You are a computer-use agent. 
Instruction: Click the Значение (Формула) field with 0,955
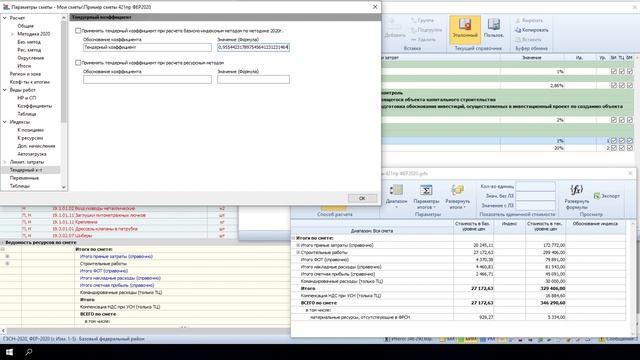[253, 47]
